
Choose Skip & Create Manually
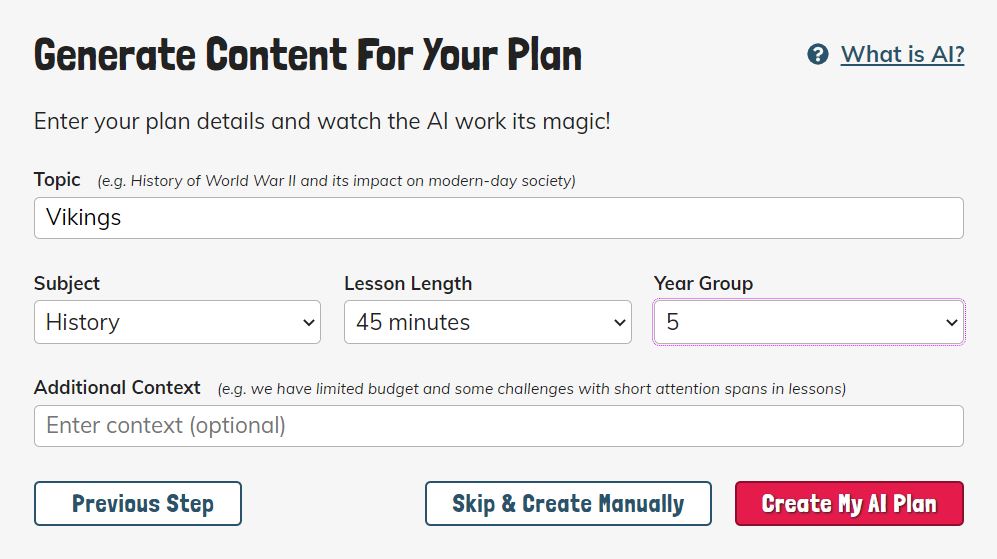coord(568,504)
